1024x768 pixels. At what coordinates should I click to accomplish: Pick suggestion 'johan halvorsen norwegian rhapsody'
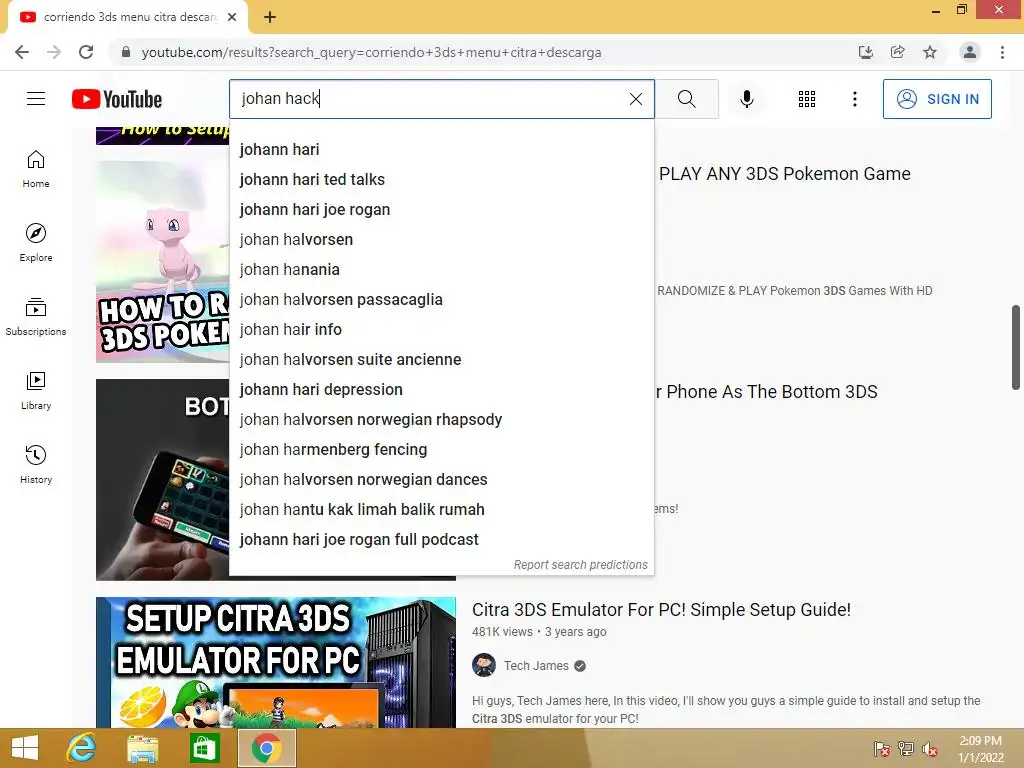click(441, 420)
